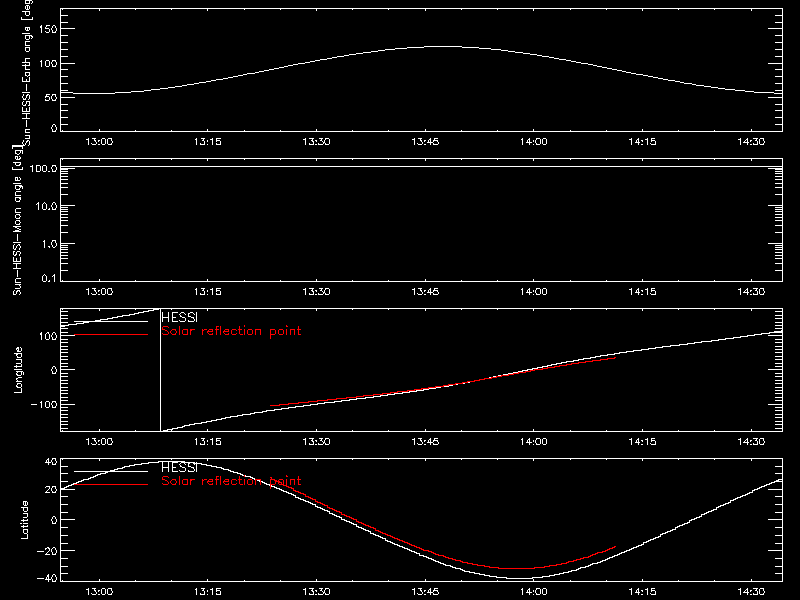Image resolution: width=800 pixels, height=600 pixels.
Task: Click the -40 tick label on Latitude axis
Action: 47,579
